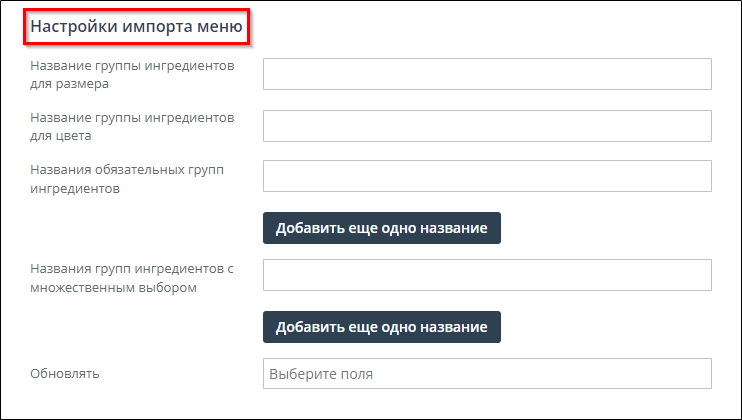Add another required ingredient group name
742x420 pixels.
coord(381,228)
